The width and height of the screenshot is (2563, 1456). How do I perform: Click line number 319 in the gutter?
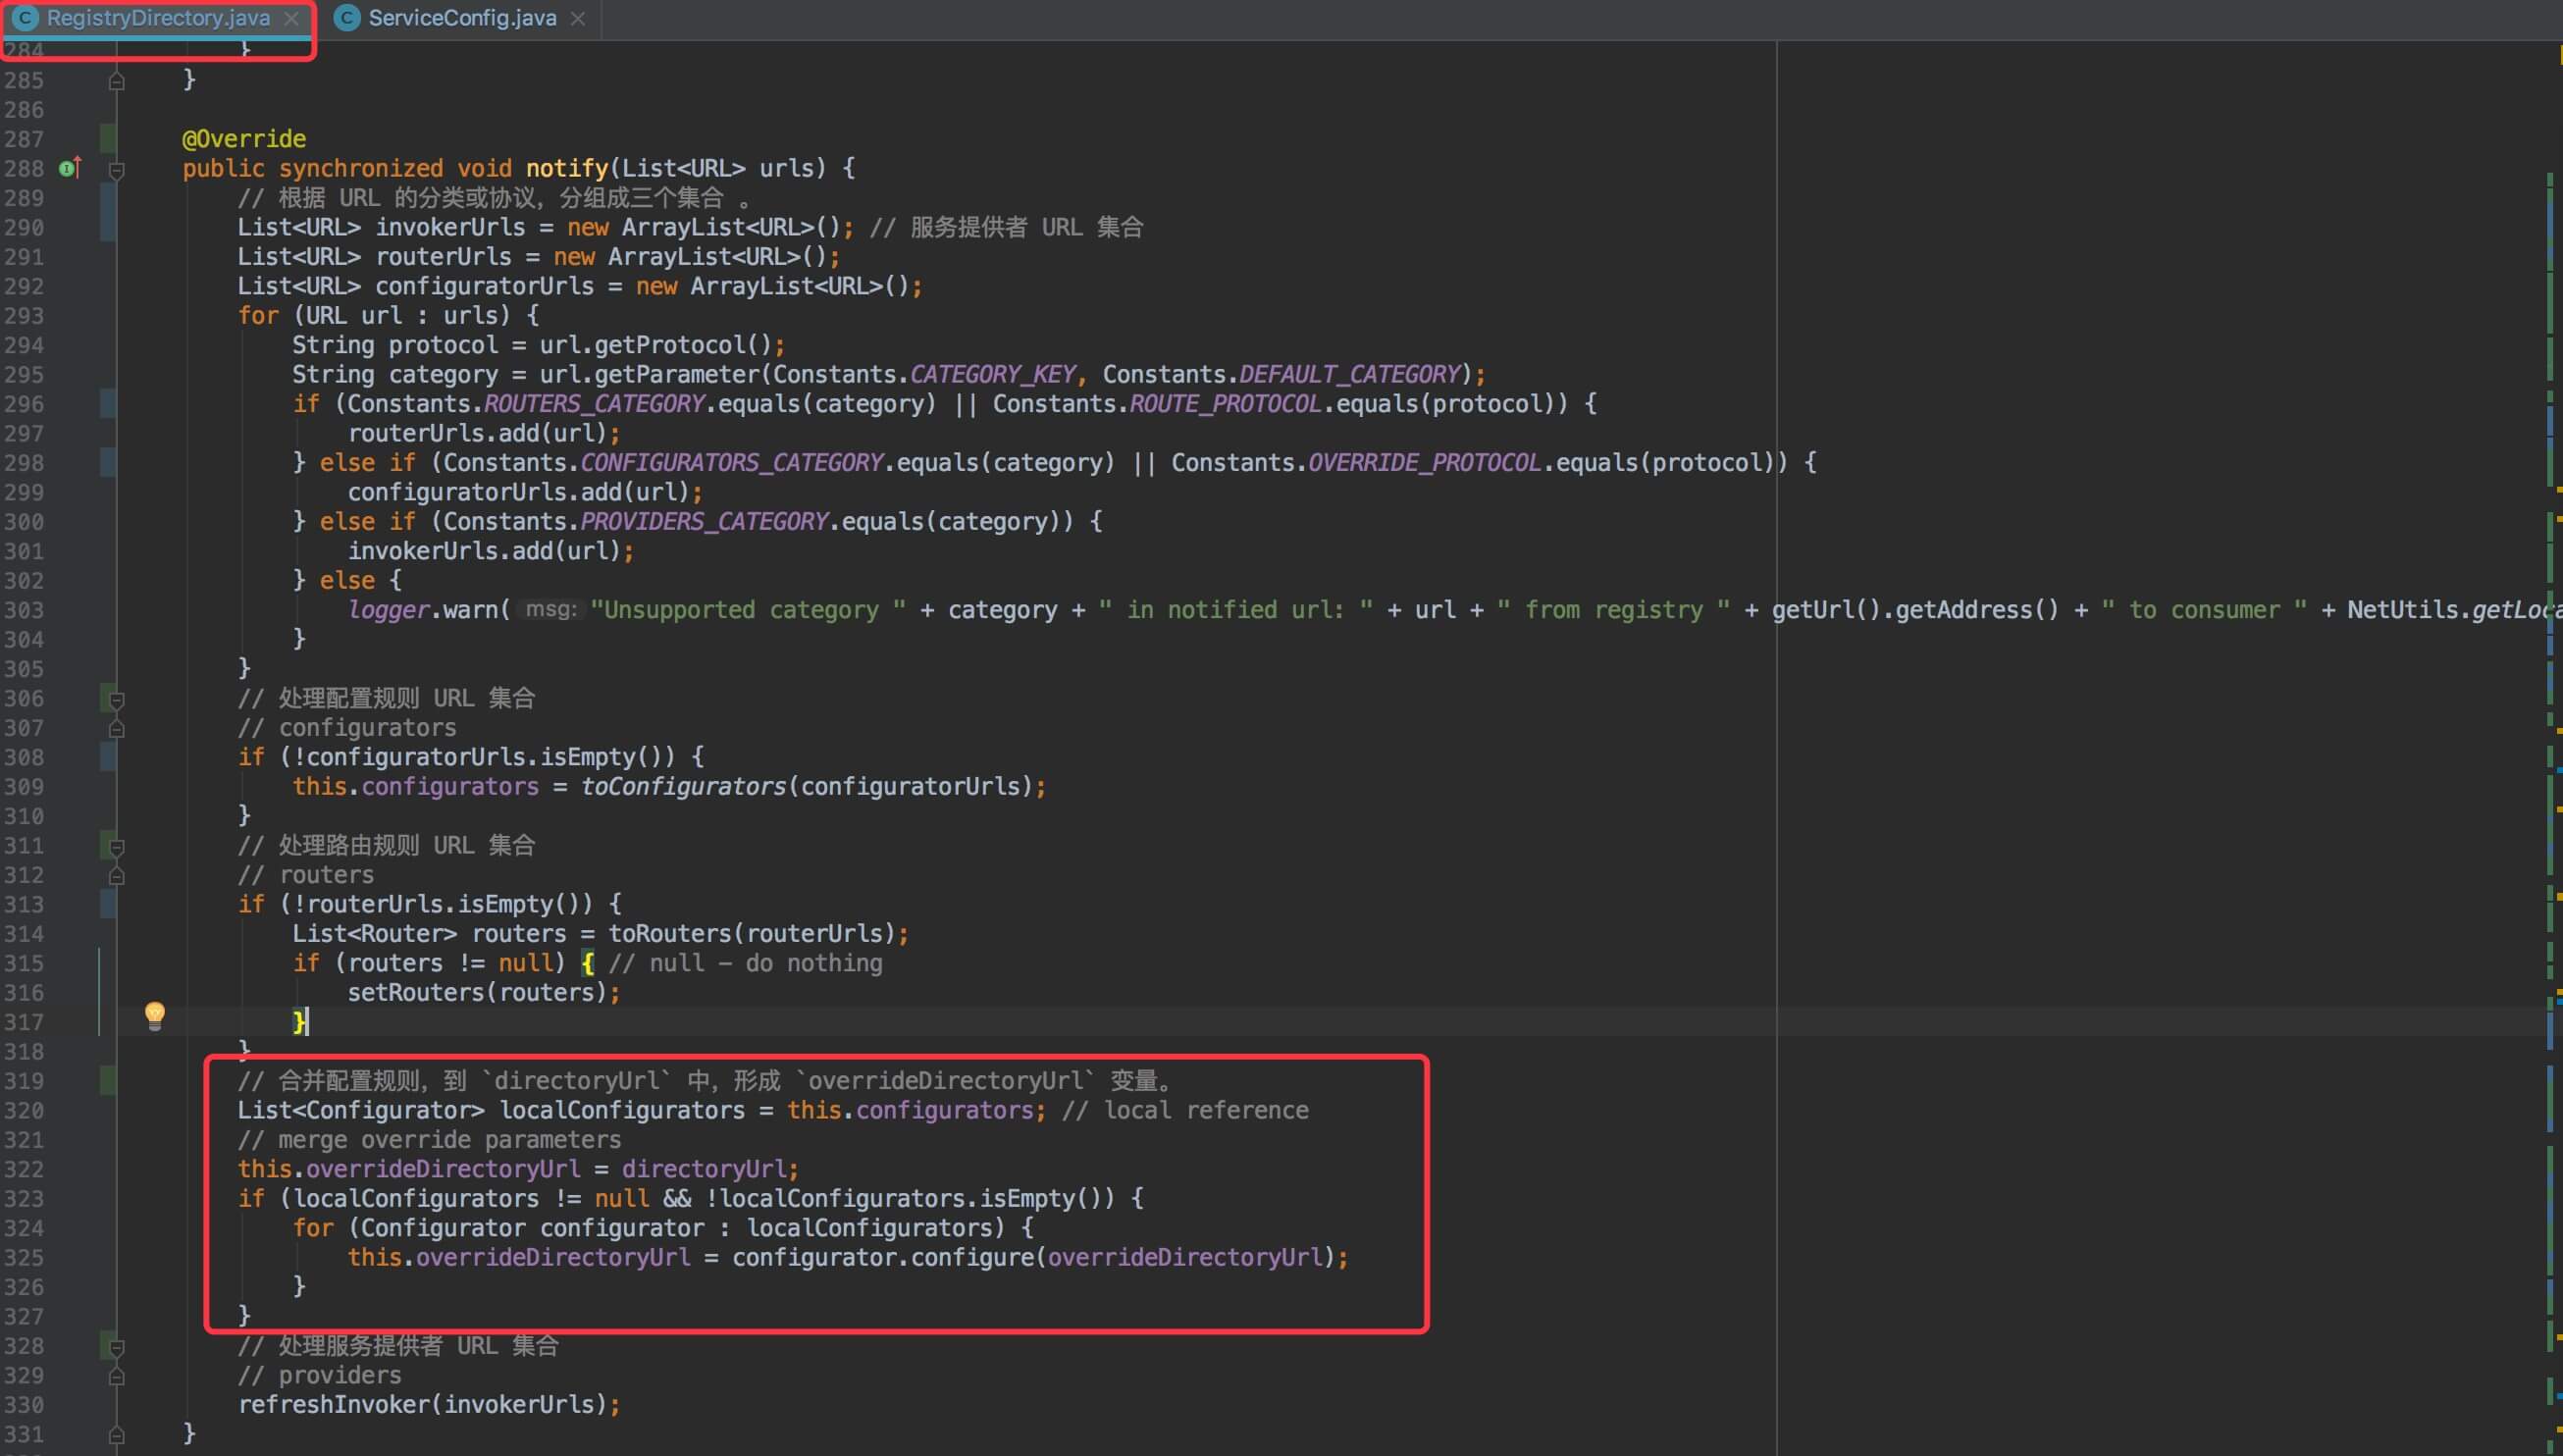click(24, 1081)
